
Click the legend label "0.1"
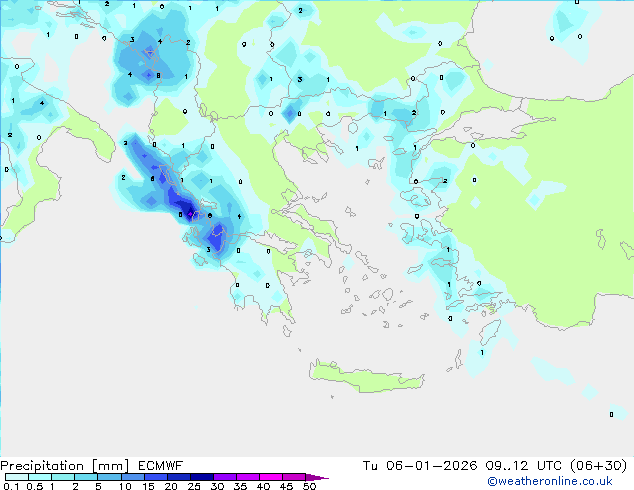[x=11, y=486]
